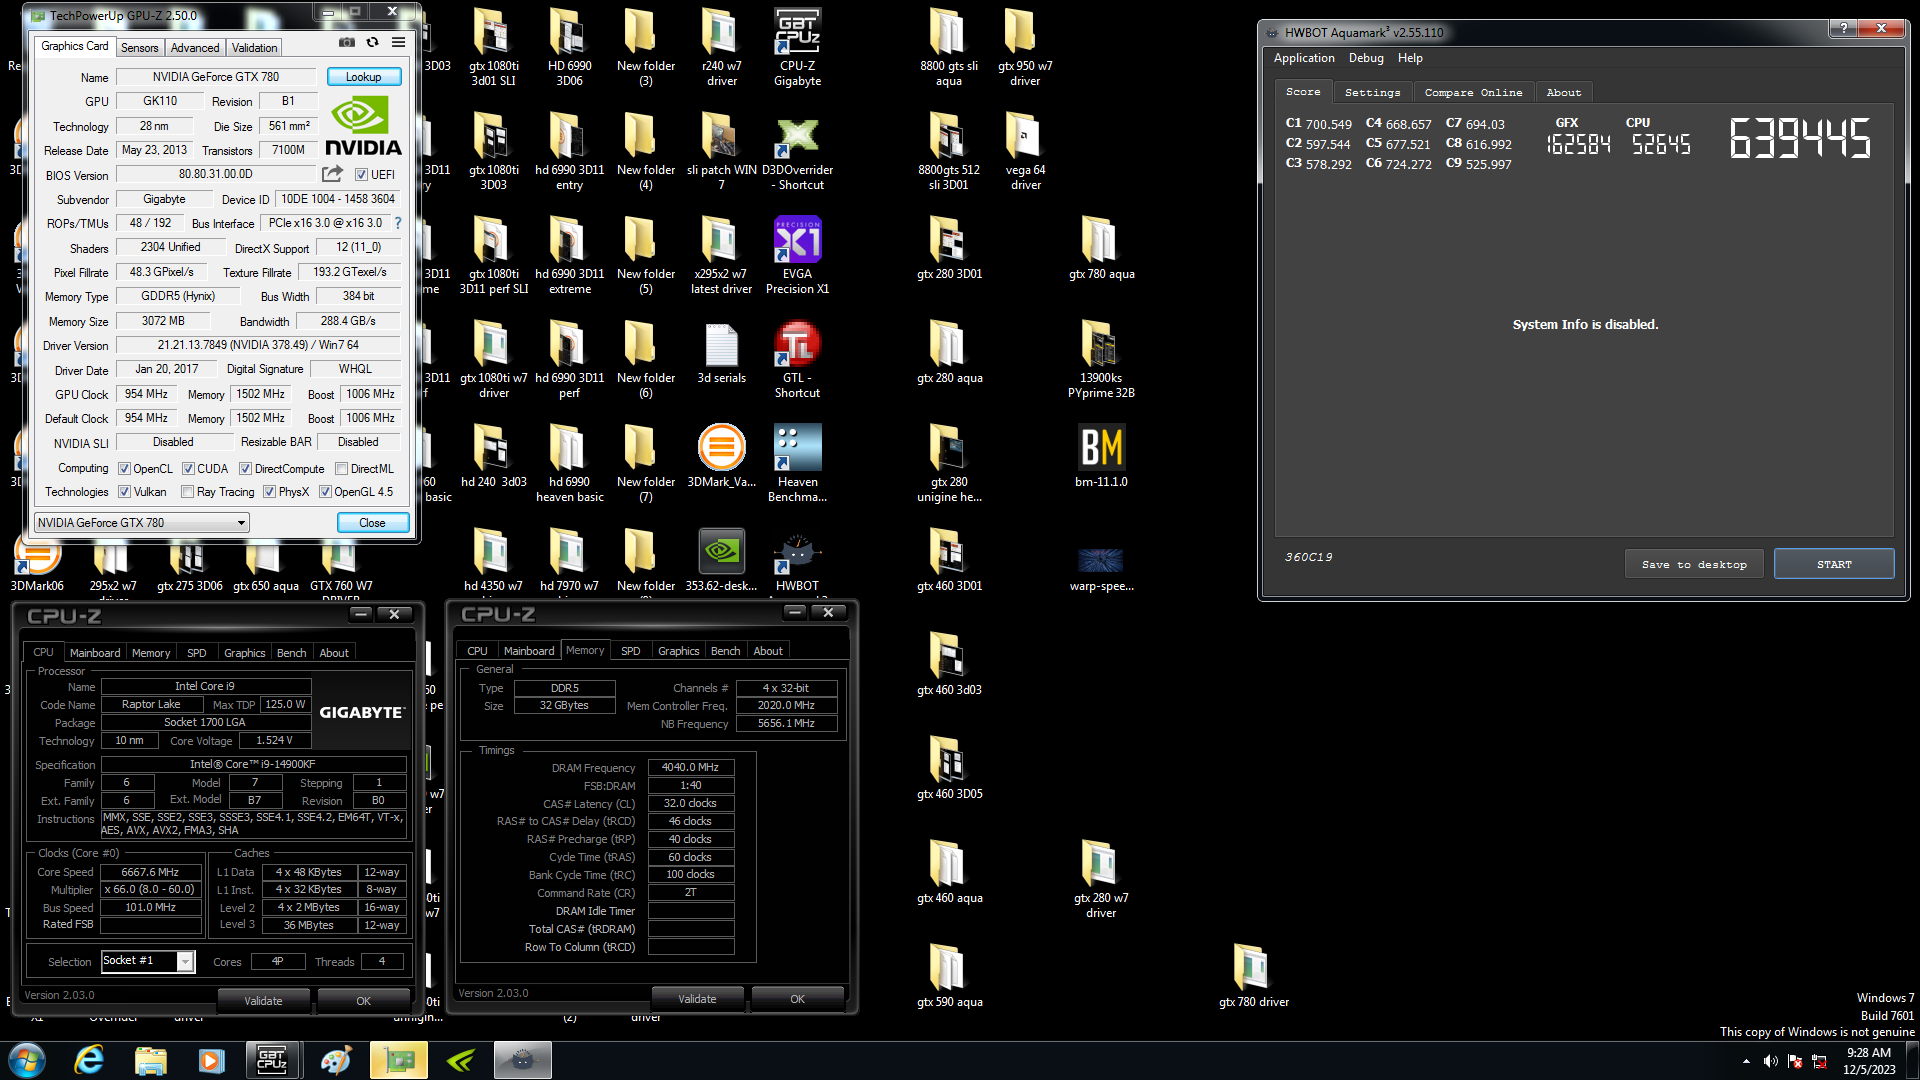The height and width of the screenshot is (1080, 1920).
Task: Open the Application menu in Aquamark
Action: 1304,58
